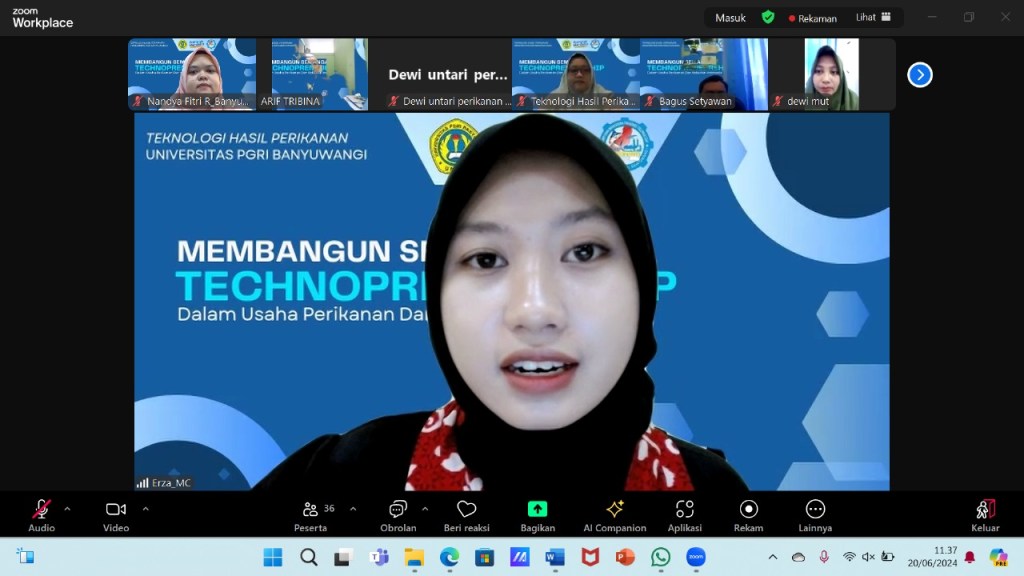Open Beri reaksi to send a reaction

tap(466, 510)
